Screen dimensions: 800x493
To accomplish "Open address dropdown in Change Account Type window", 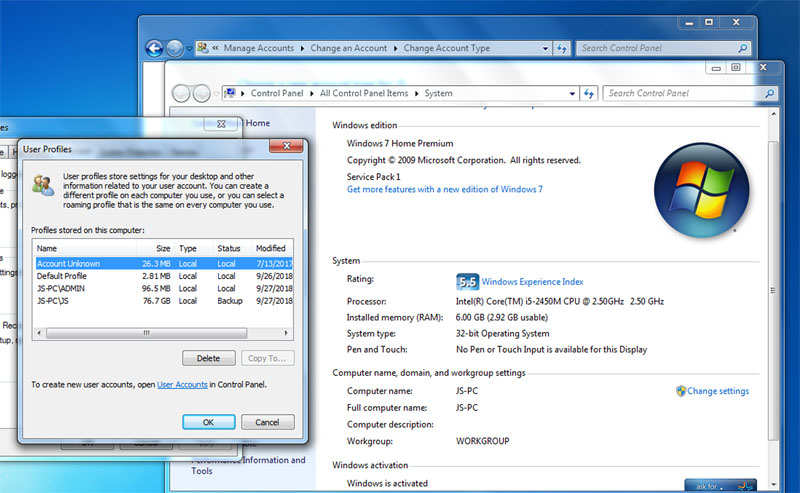I will tap(545, 48).
